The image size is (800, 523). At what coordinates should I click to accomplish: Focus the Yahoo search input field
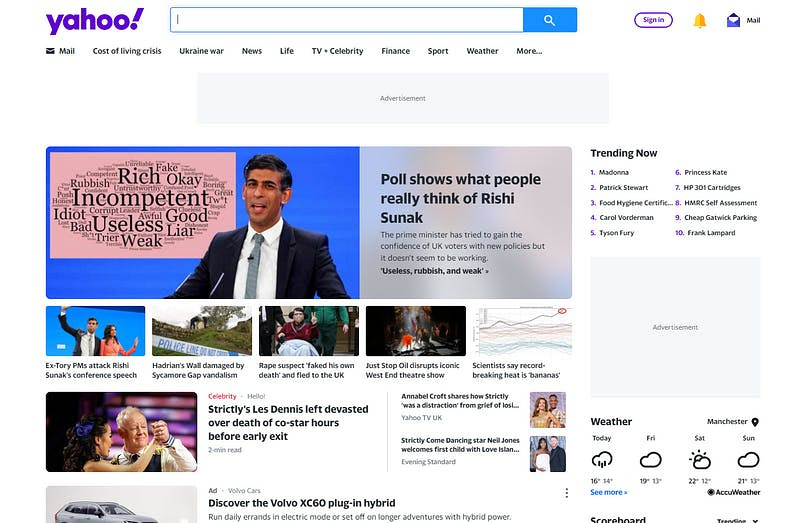point(347,20)
